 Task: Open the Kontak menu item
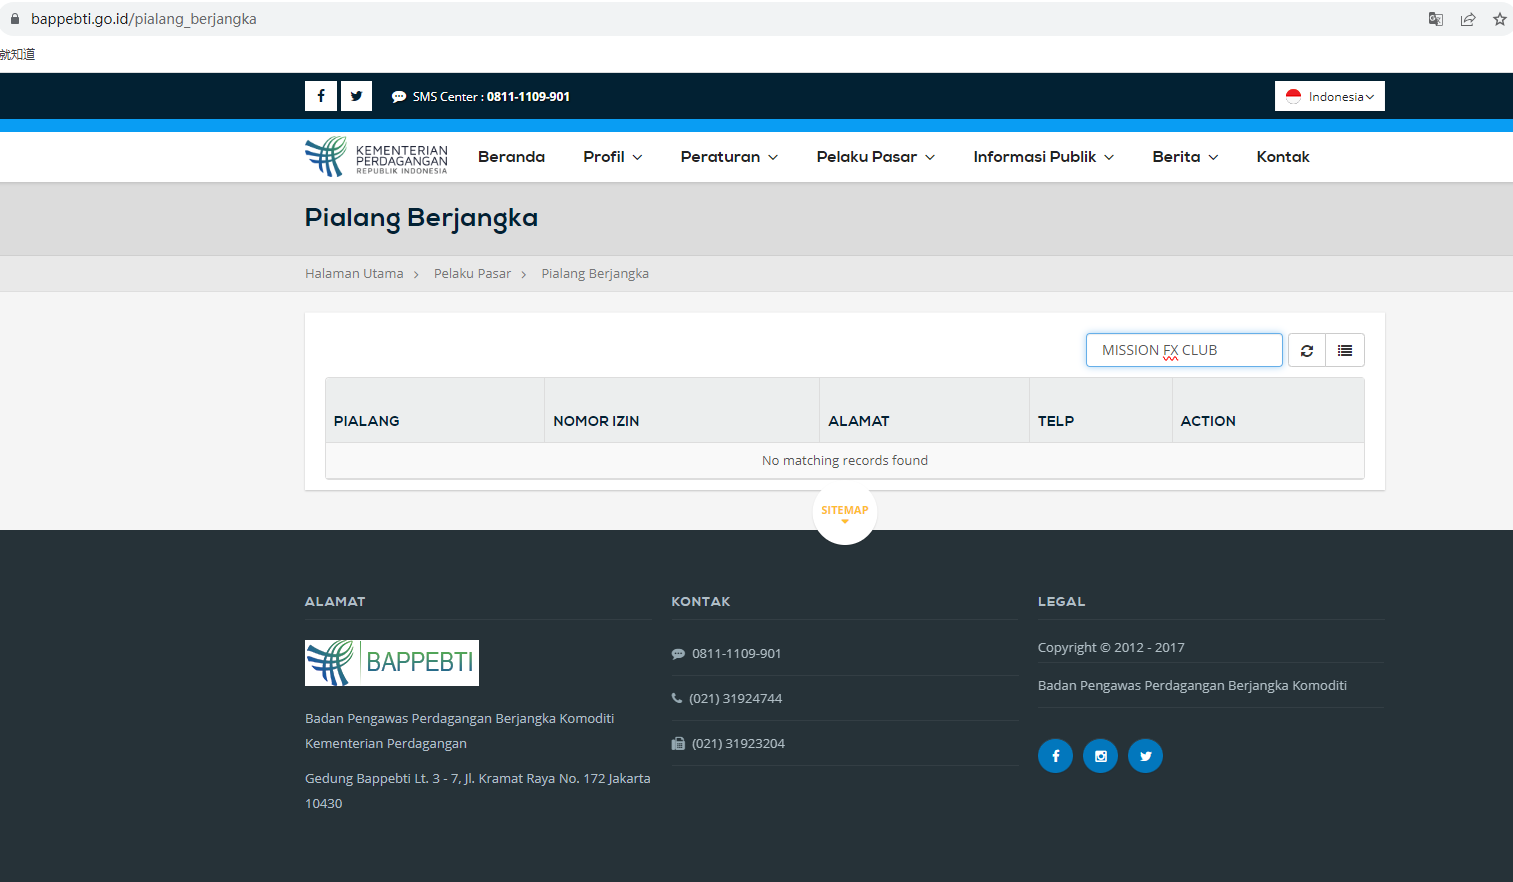[1282, 157]
